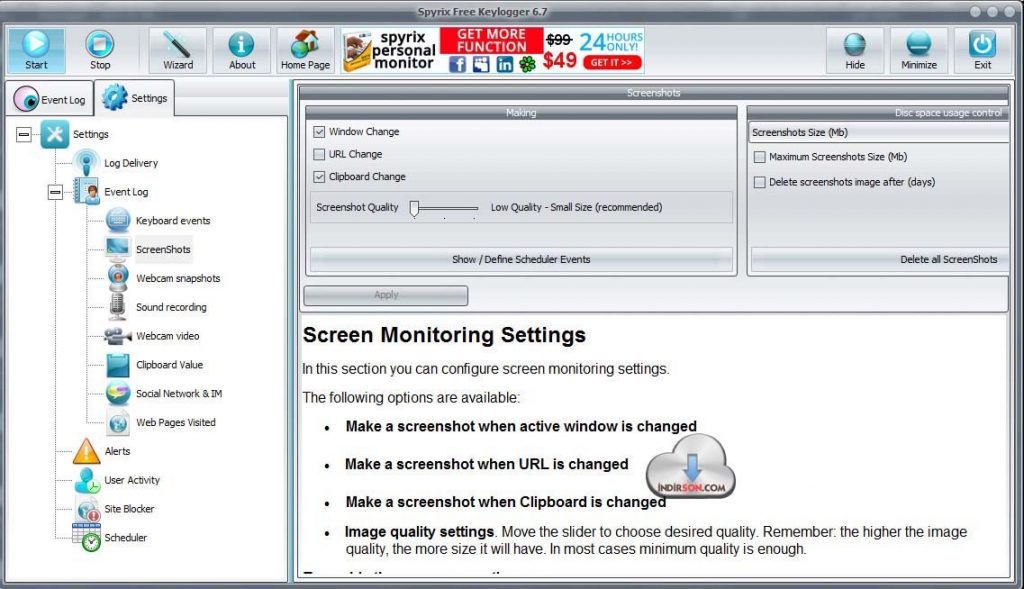The height and width of the screenshot is (589, 1024).
Task: Click the Hide program button
Action: click(x=855, y=50)
